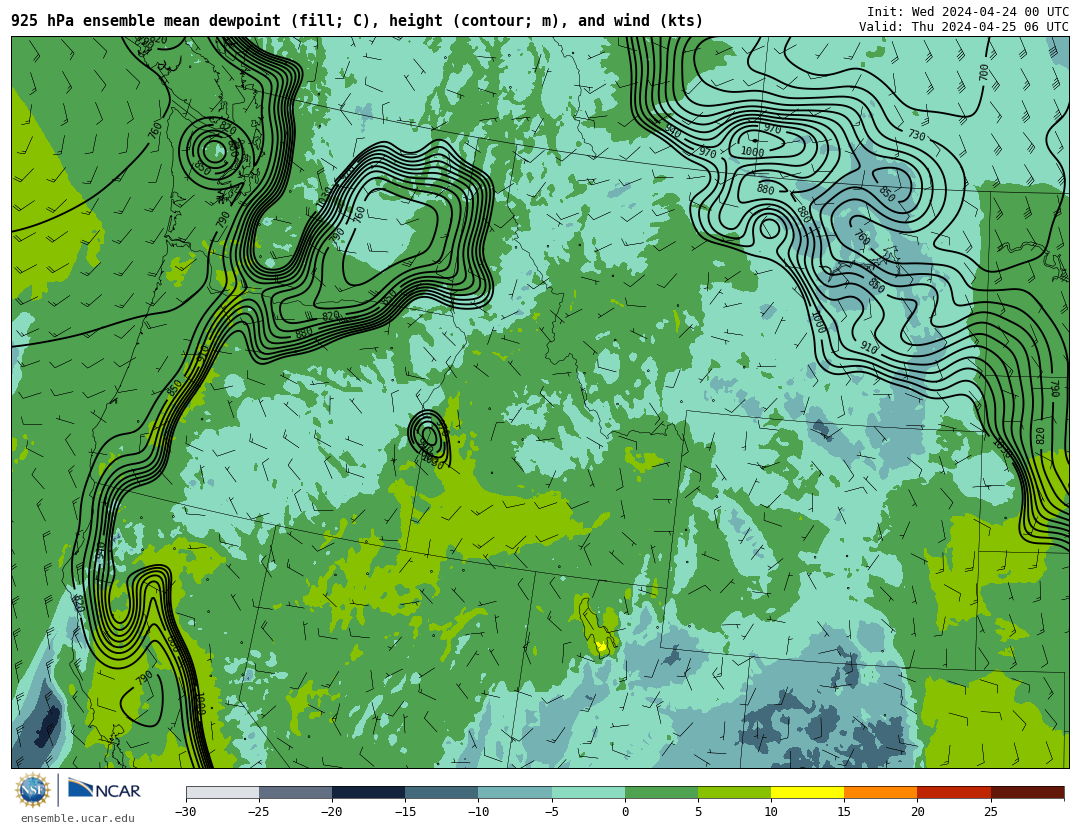Select the -5 to 0 colorbar swatch
Screen dimensions: 1080x831
[588, 793]
